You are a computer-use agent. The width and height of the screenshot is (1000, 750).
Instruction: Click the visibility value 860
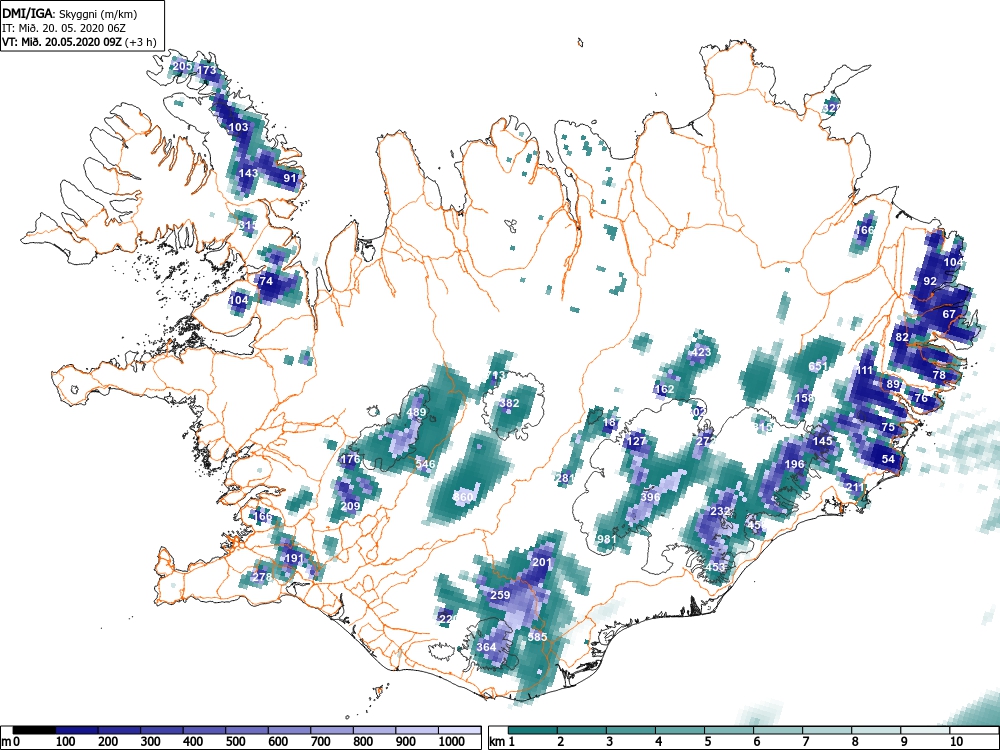[x=463, y=497]
